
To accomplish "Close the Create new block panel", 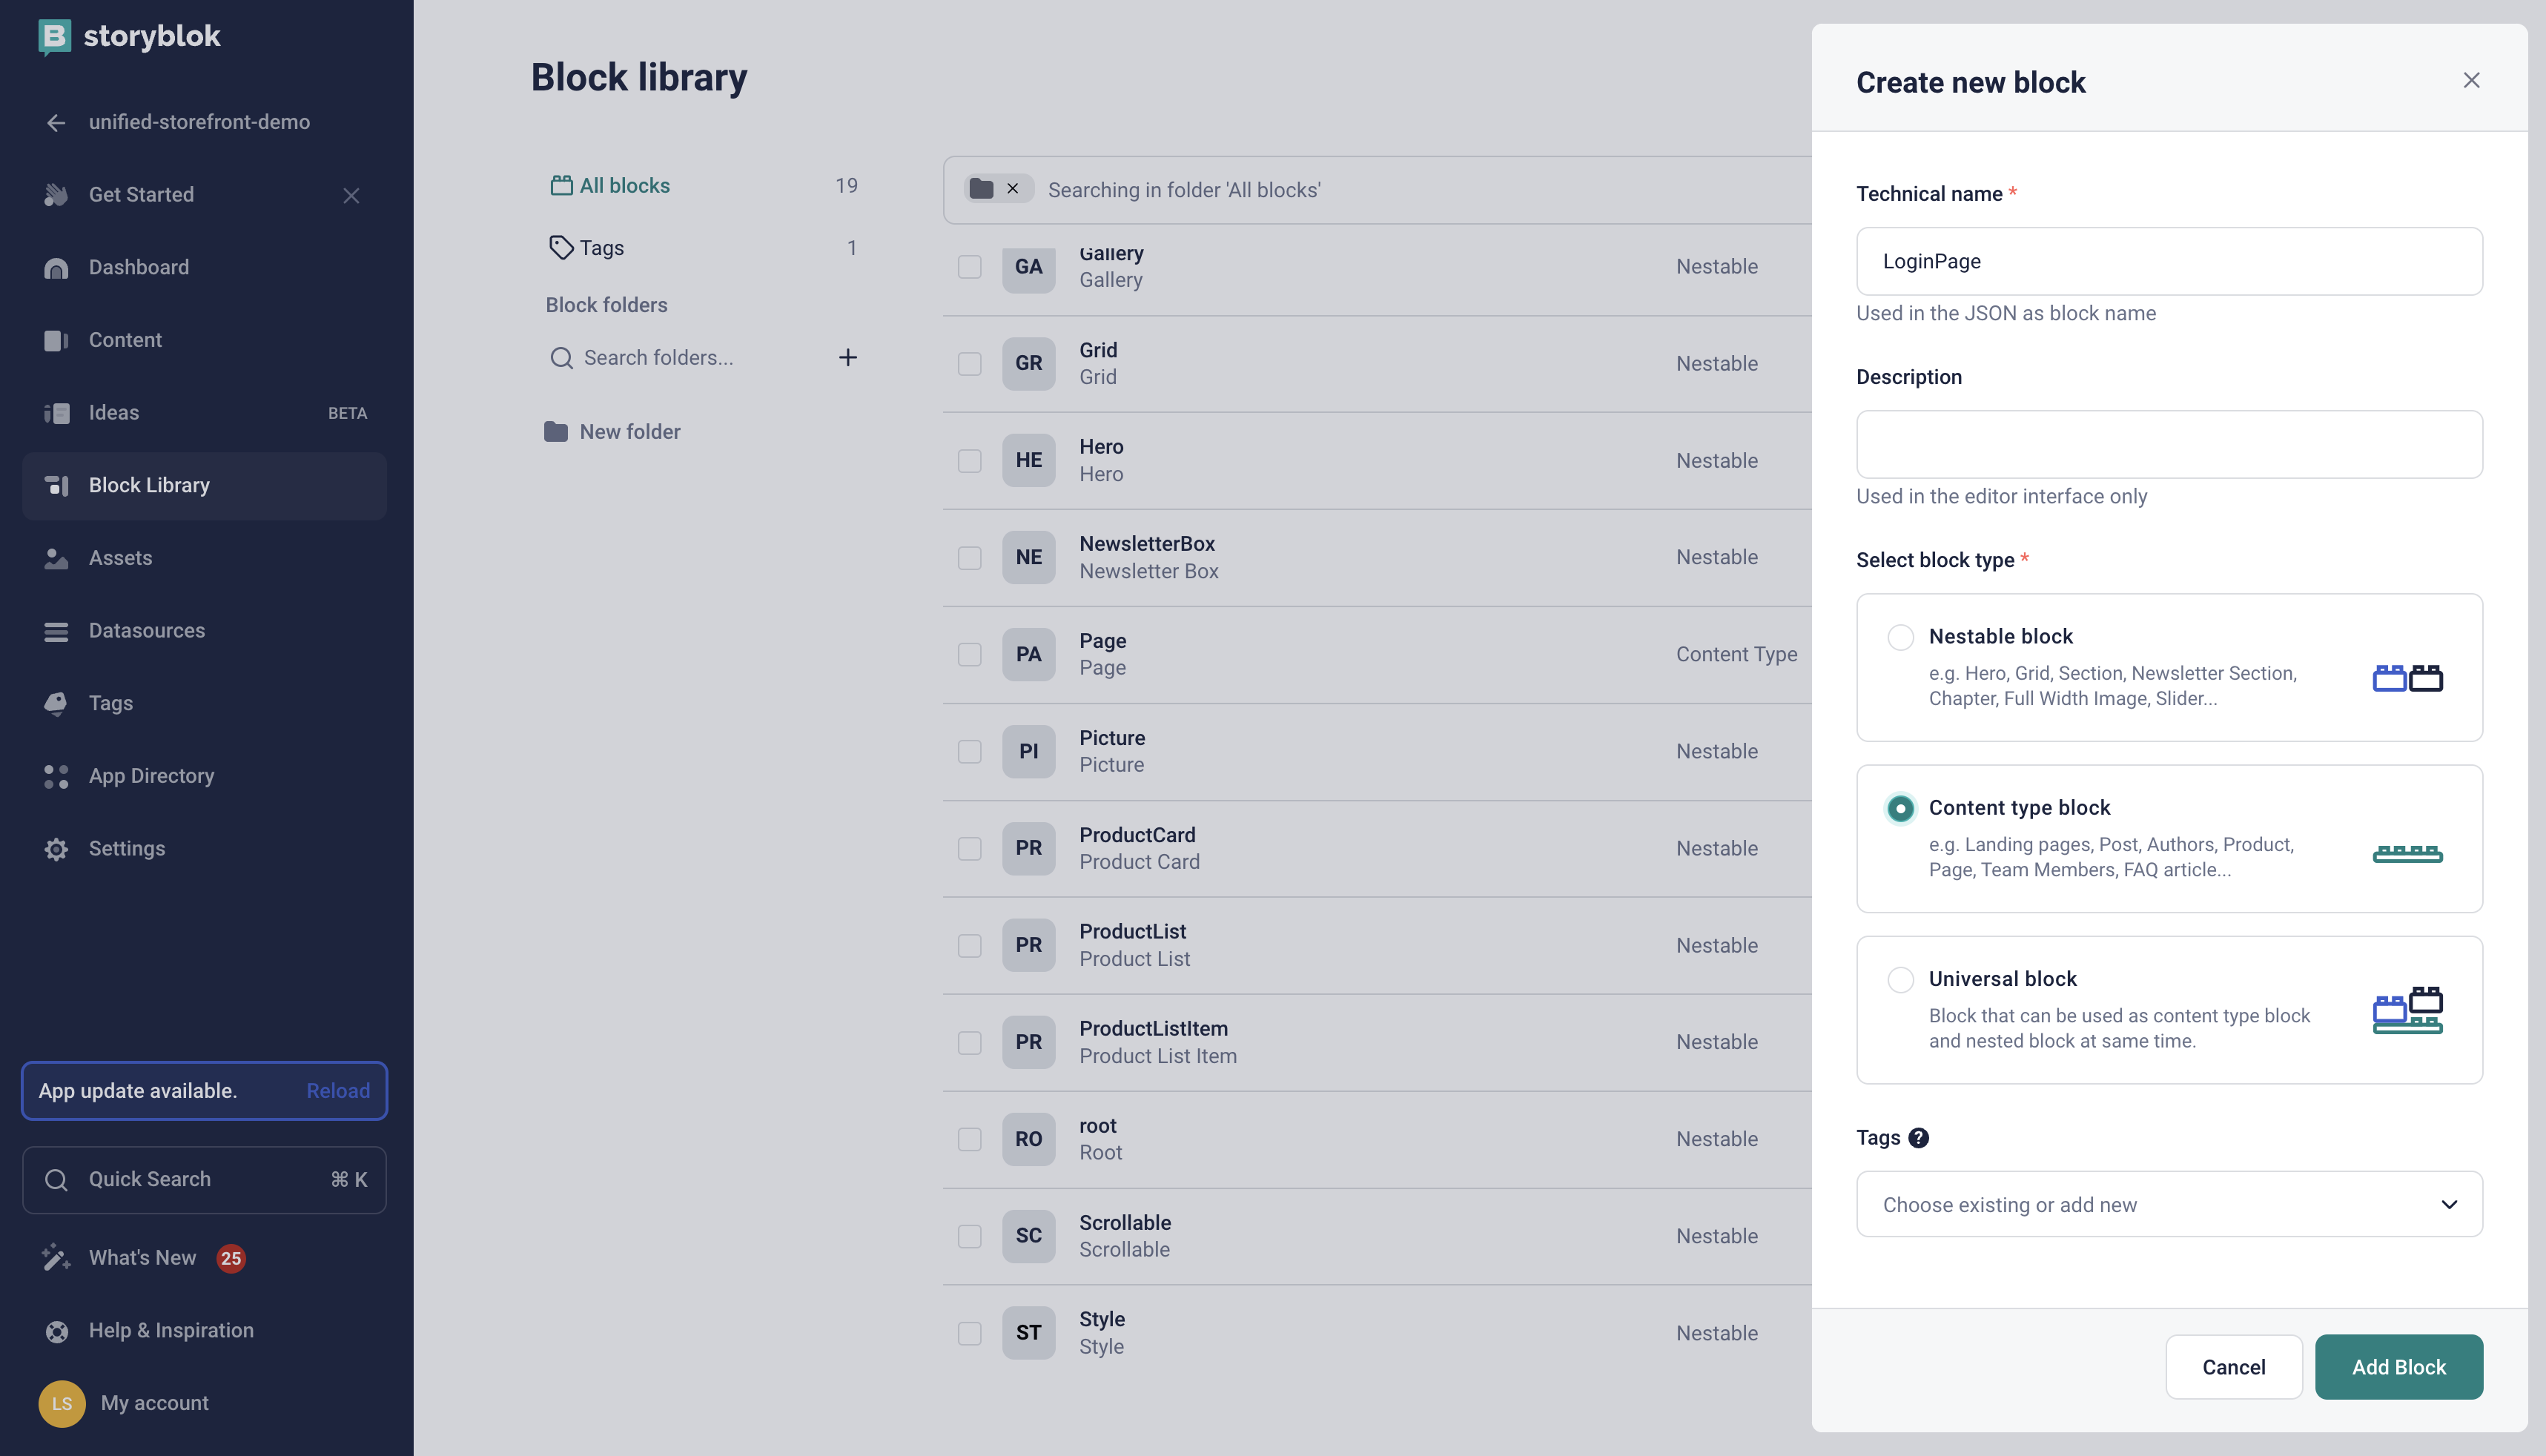I will pyautogui.click(x=2471, y=81).
